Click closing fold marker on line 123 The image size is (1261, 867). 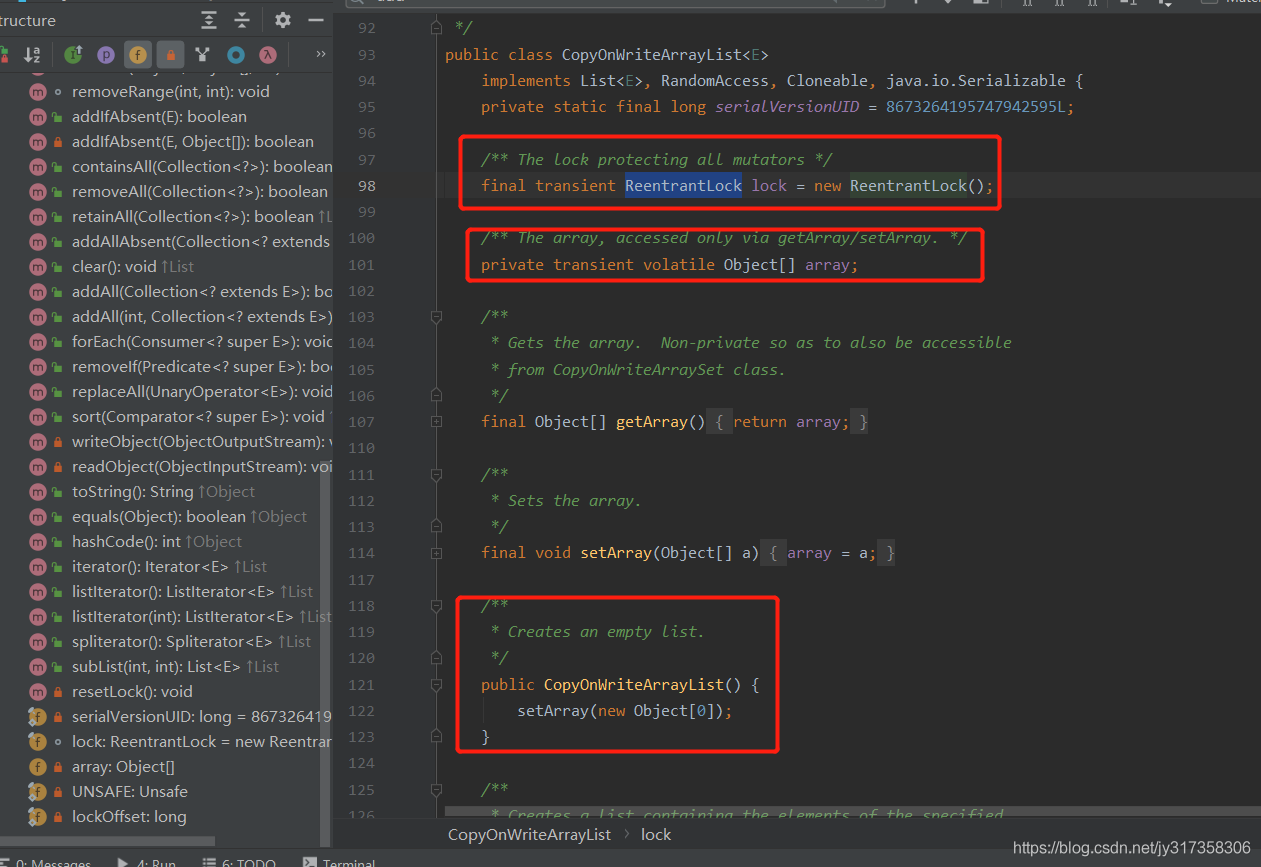point(436,737)
